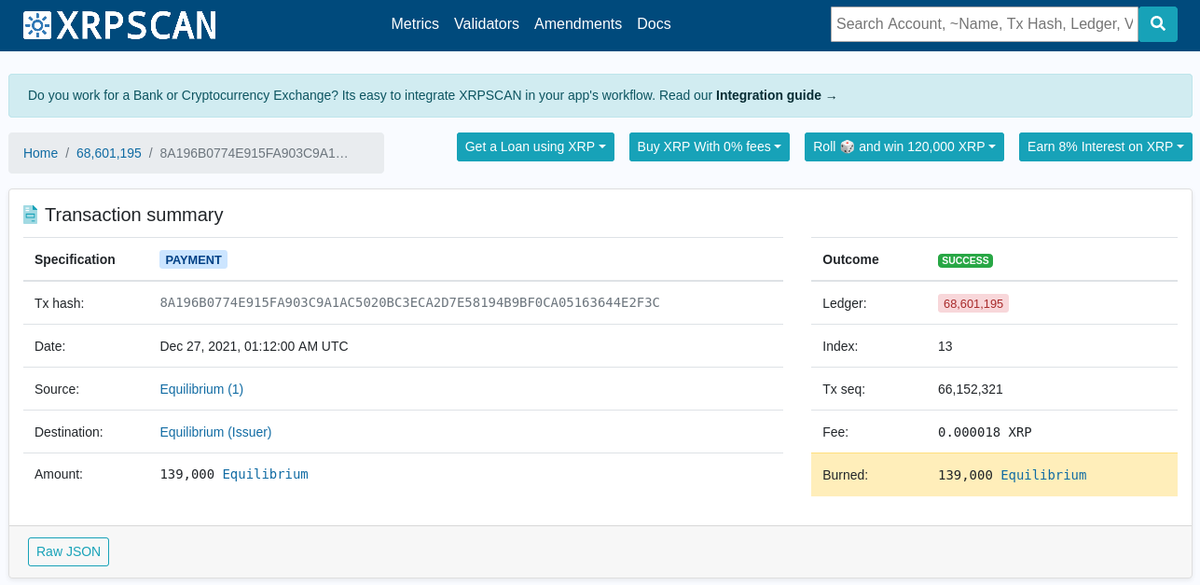The image size is (1200, 585).
Task: Select the full transaction hash text
Action: coord(410,303)
